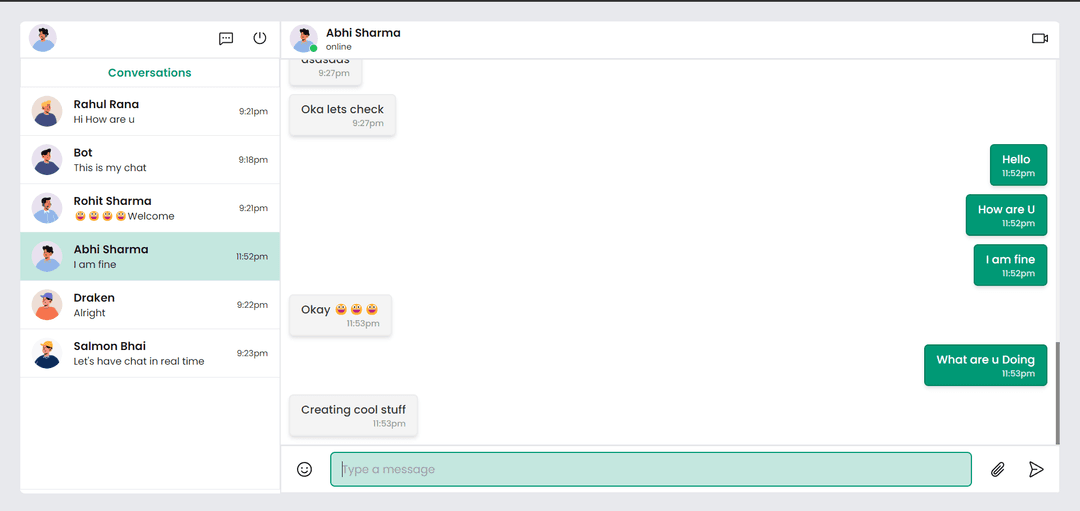Click the power logout icon

click(260, 38)
